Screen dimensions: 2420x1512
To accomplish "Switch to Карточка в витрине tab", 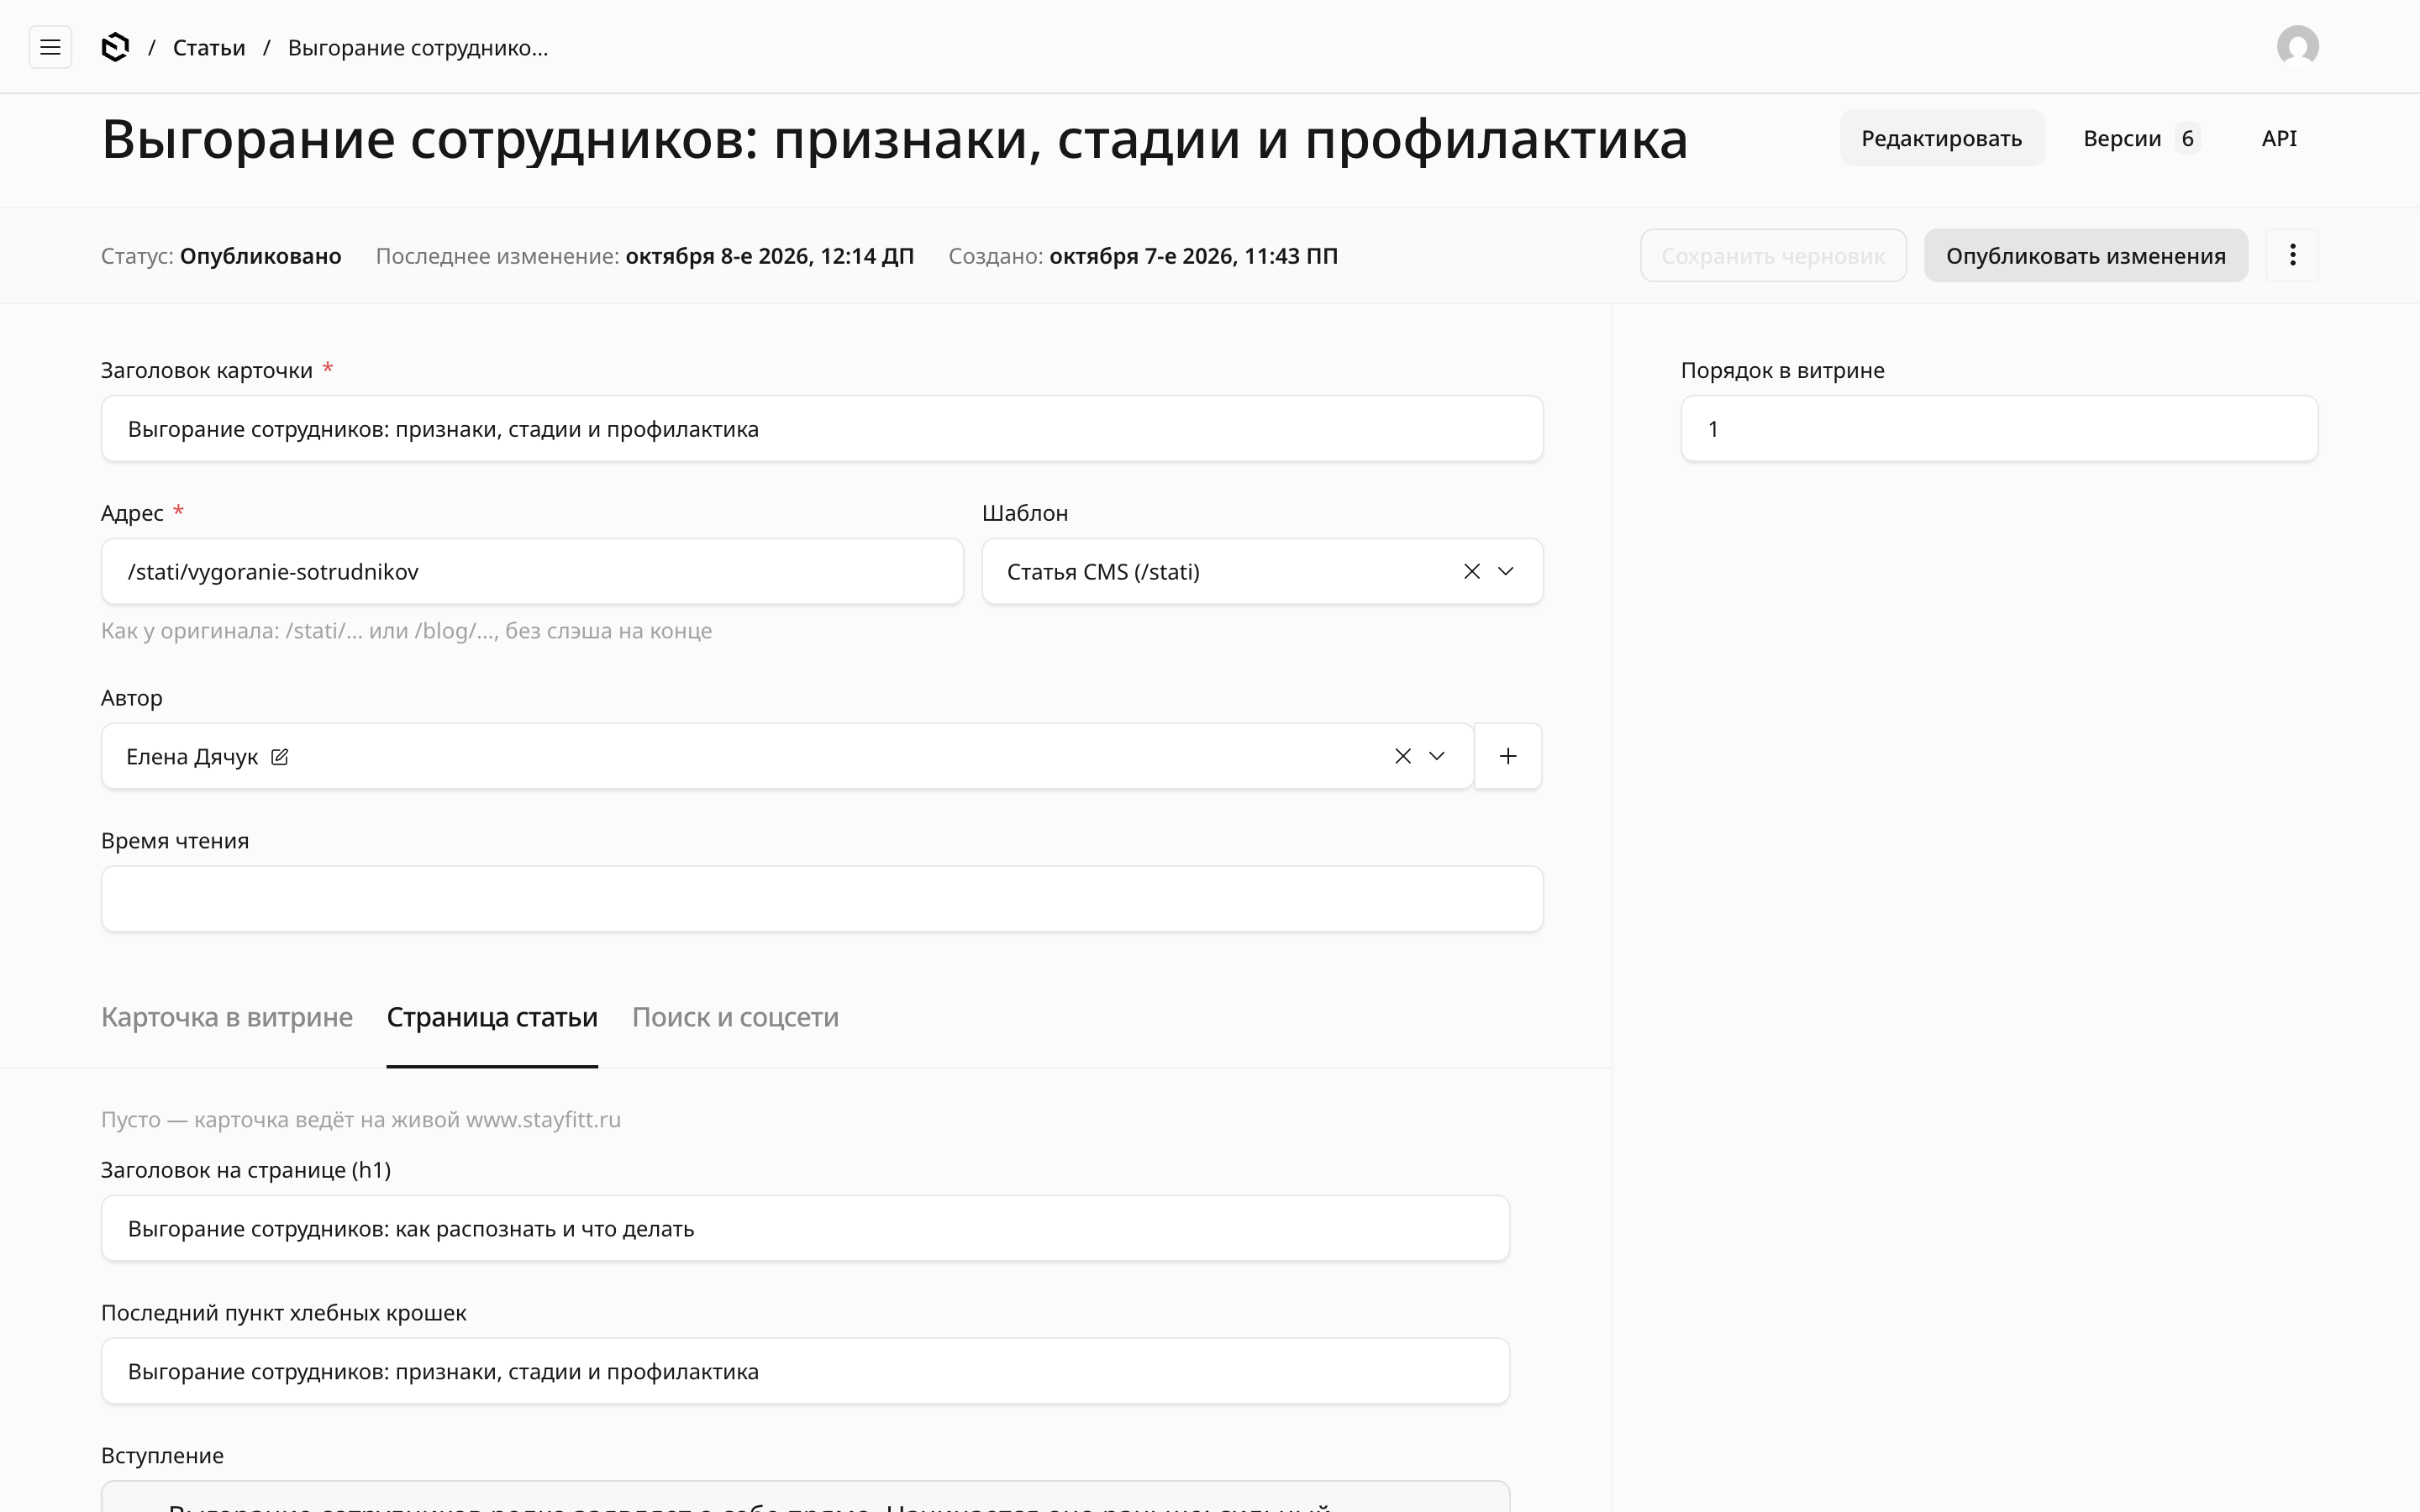I will [x=227, y=1017].
